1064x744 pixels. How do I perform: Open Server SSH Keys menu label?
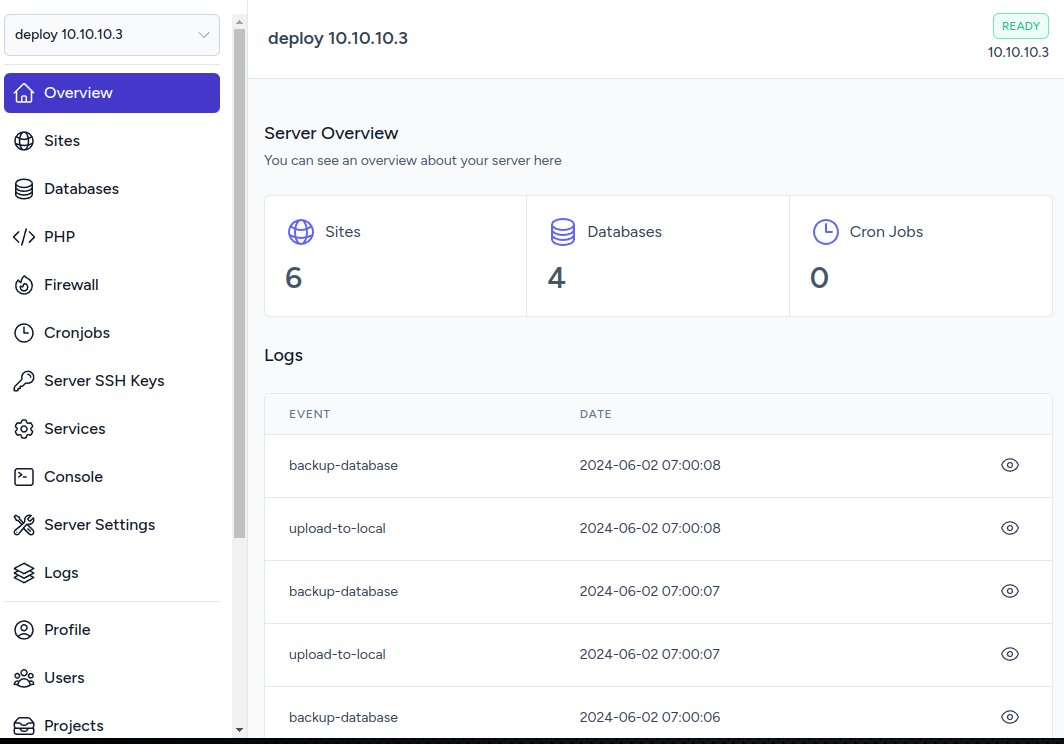pos(104,381)
